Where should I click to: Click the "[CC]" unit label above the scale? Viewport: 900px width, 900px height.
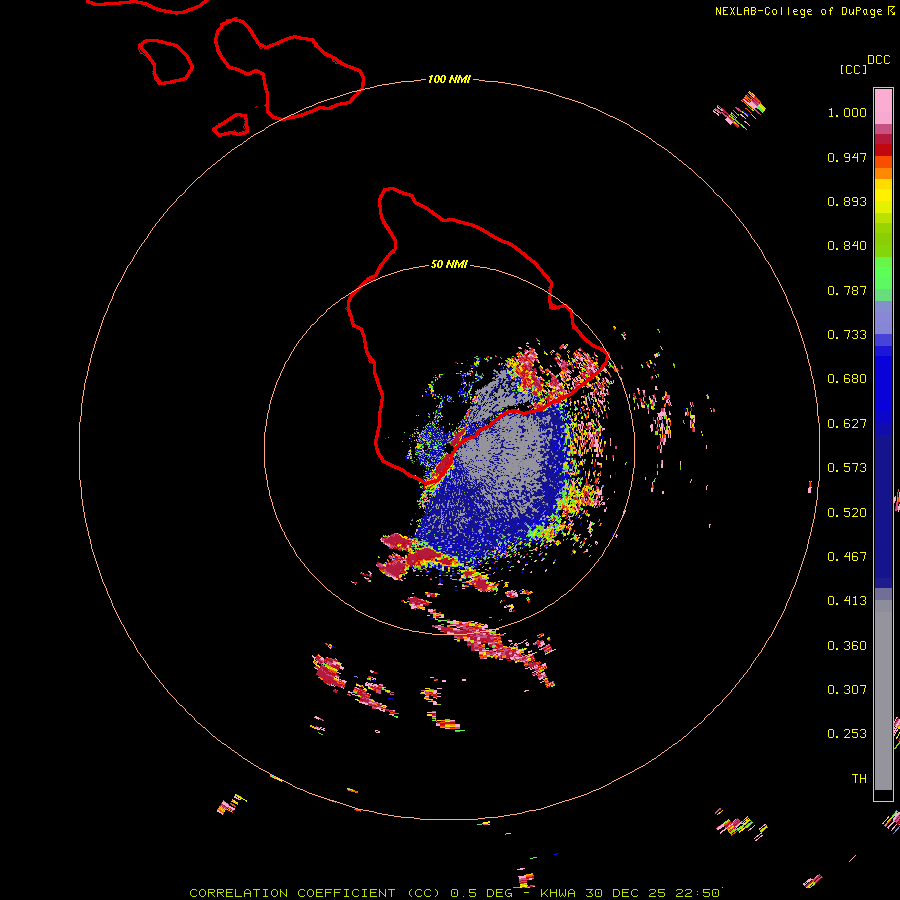(x=853, y=69)
